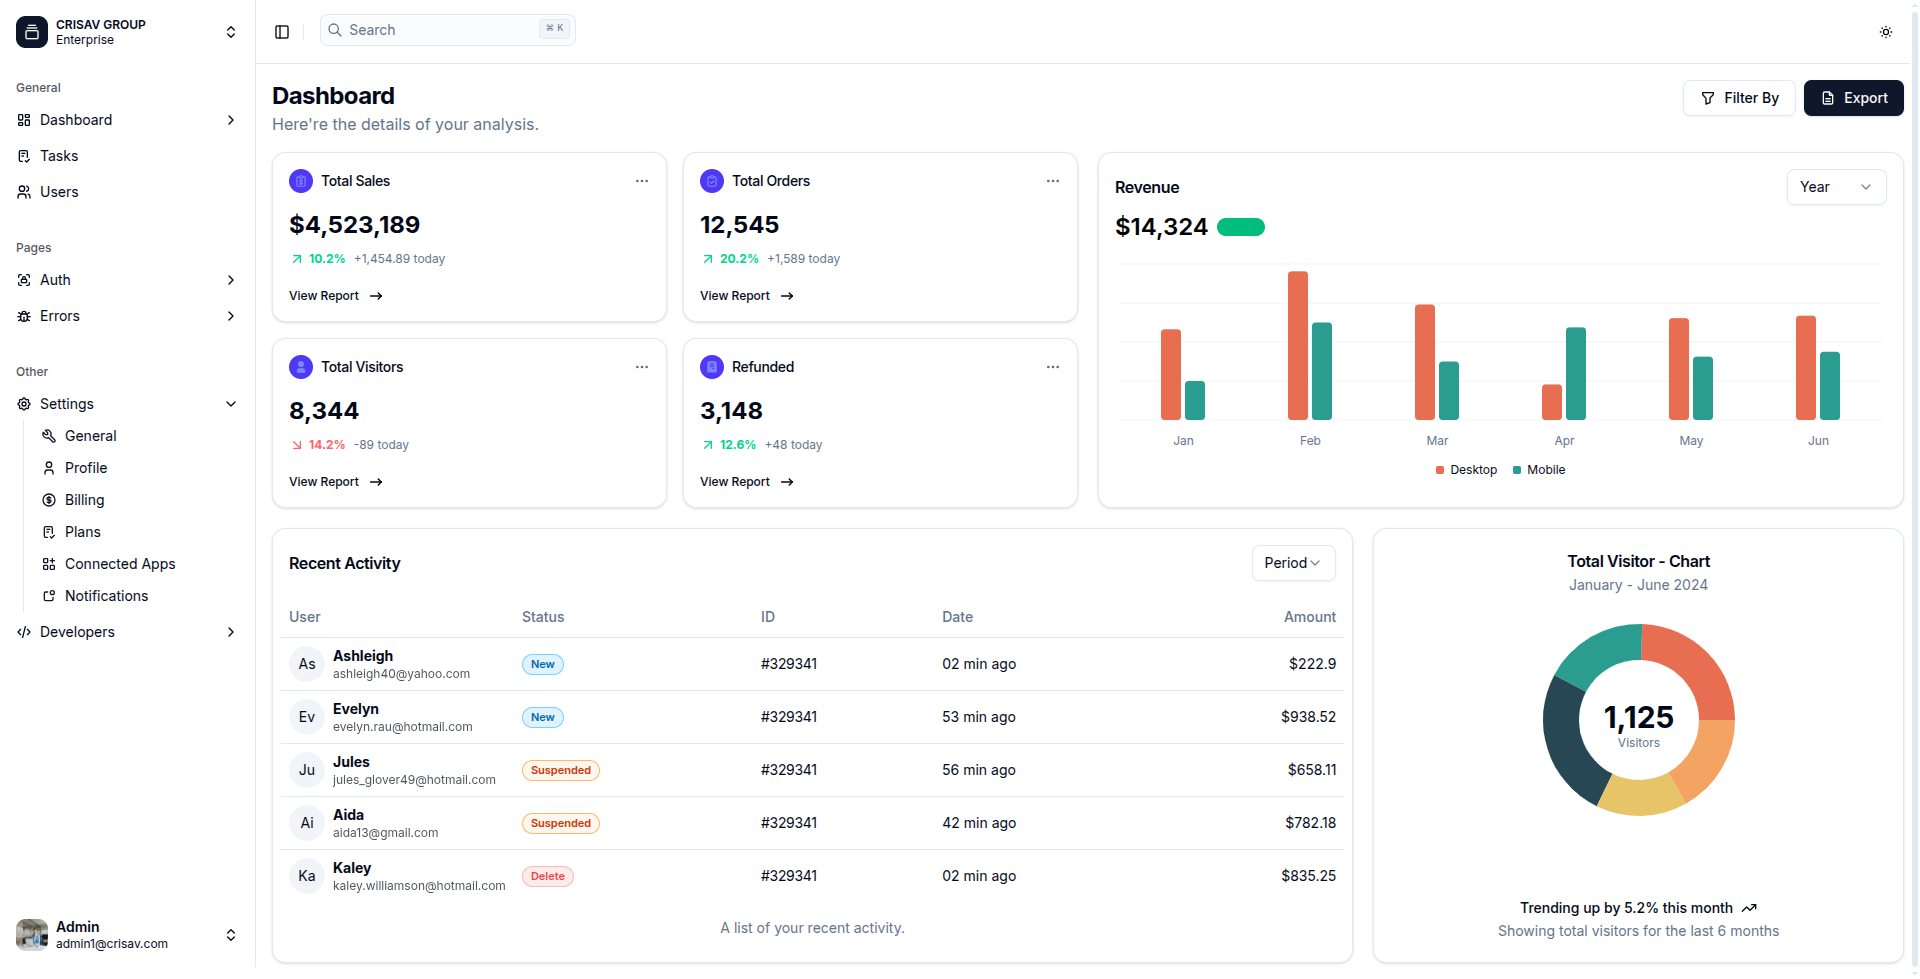Click the Admin profile avatar

(32, 935)
